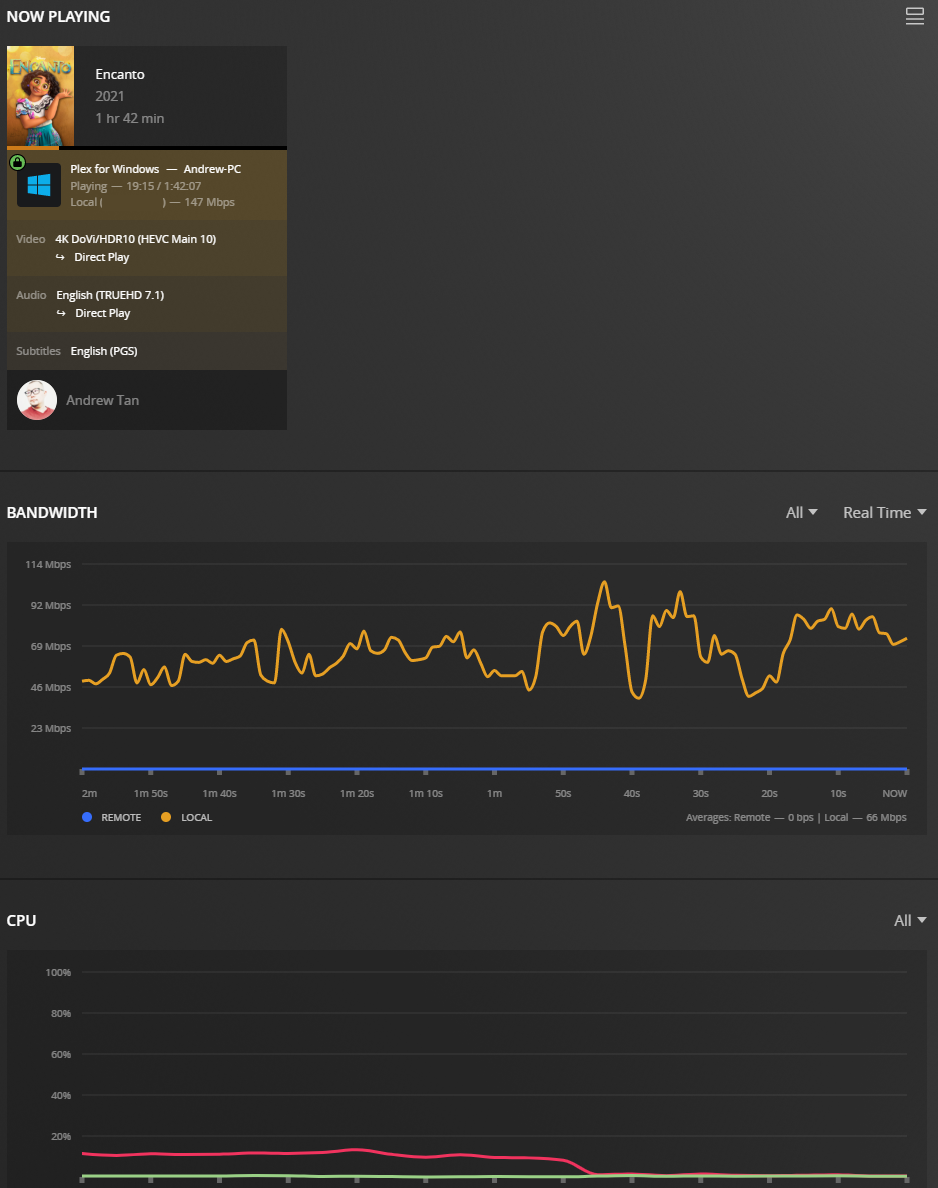938x1188 pixels.
Task: Open Andrew Tan's avatar picture
Action: 37,400
